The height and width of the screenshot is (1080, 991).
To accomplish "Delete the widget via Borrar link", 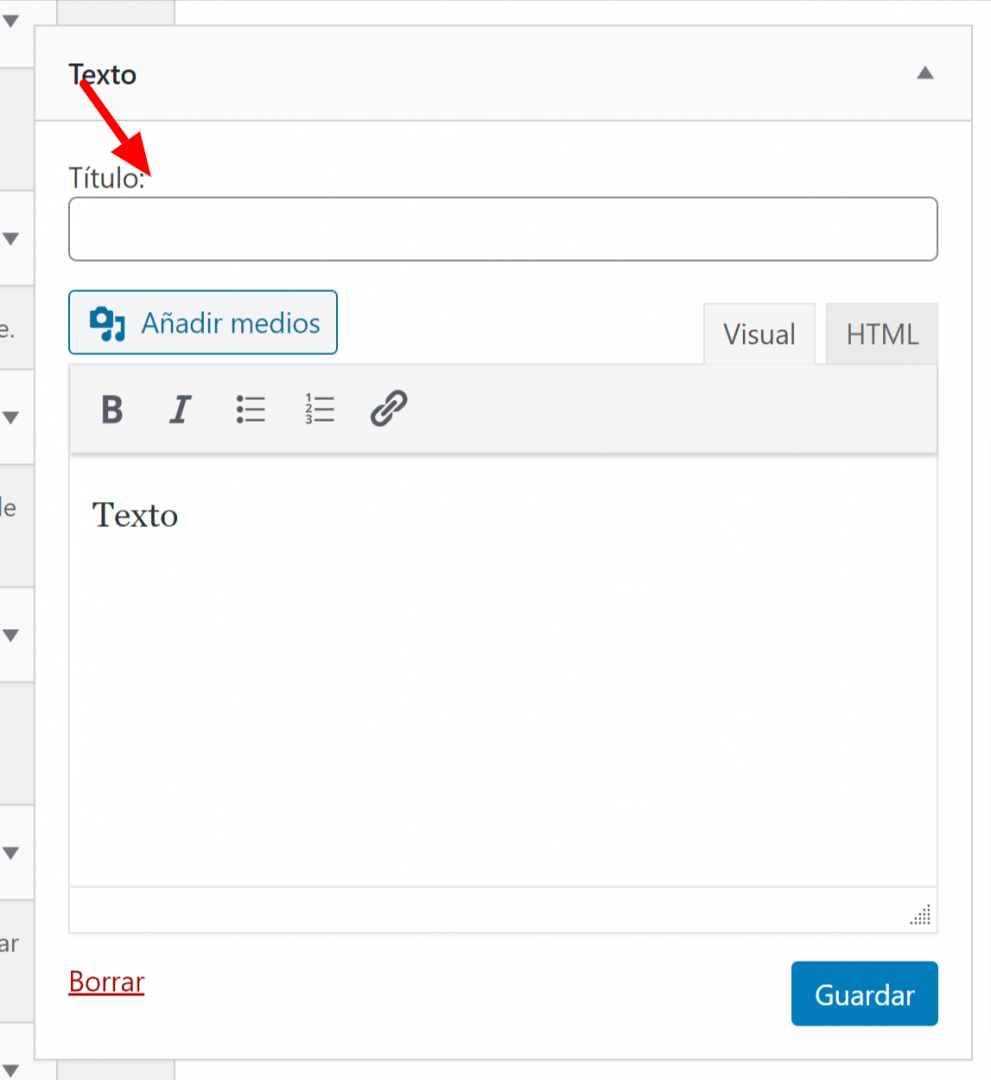I will pyautogui.click(x=107, y=982).
